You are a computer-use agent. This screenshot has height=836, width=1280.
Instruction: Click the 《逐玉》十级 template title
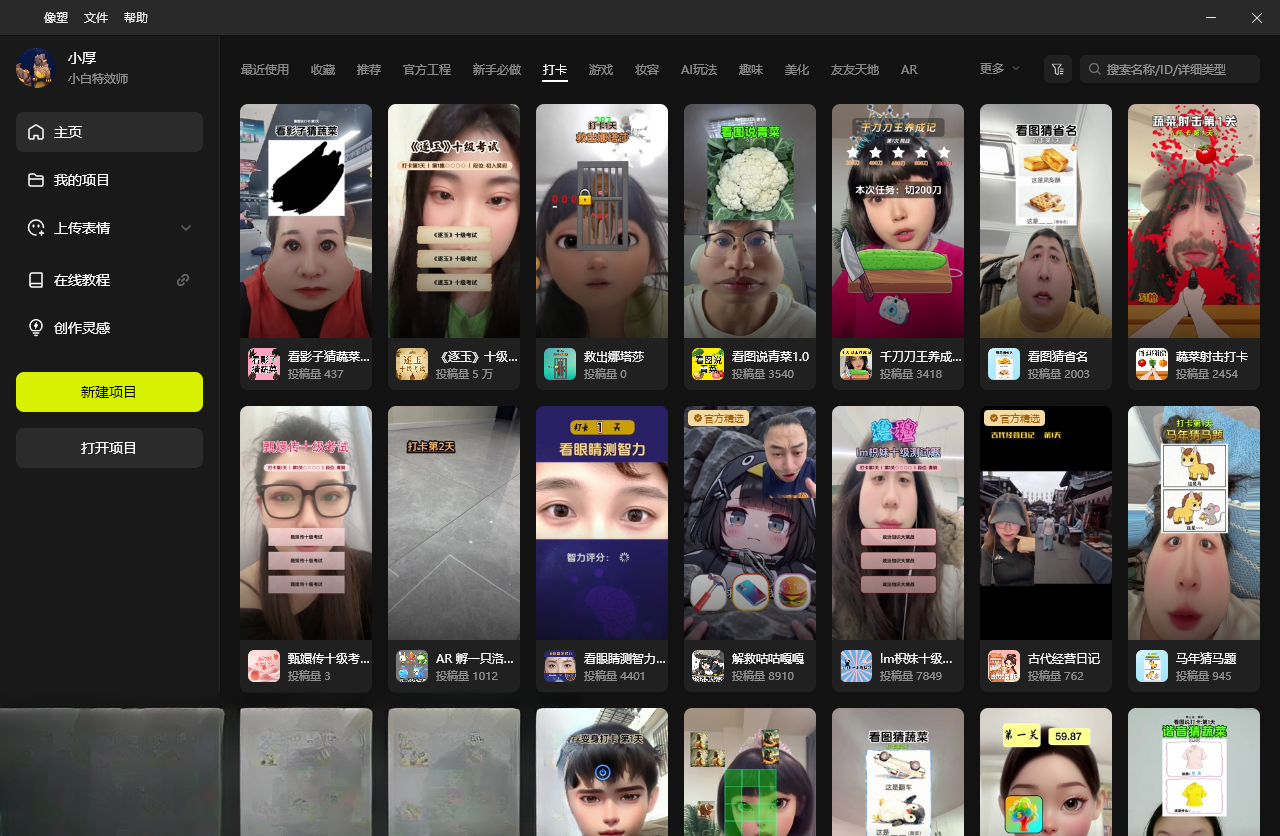[x=477, y=356]
